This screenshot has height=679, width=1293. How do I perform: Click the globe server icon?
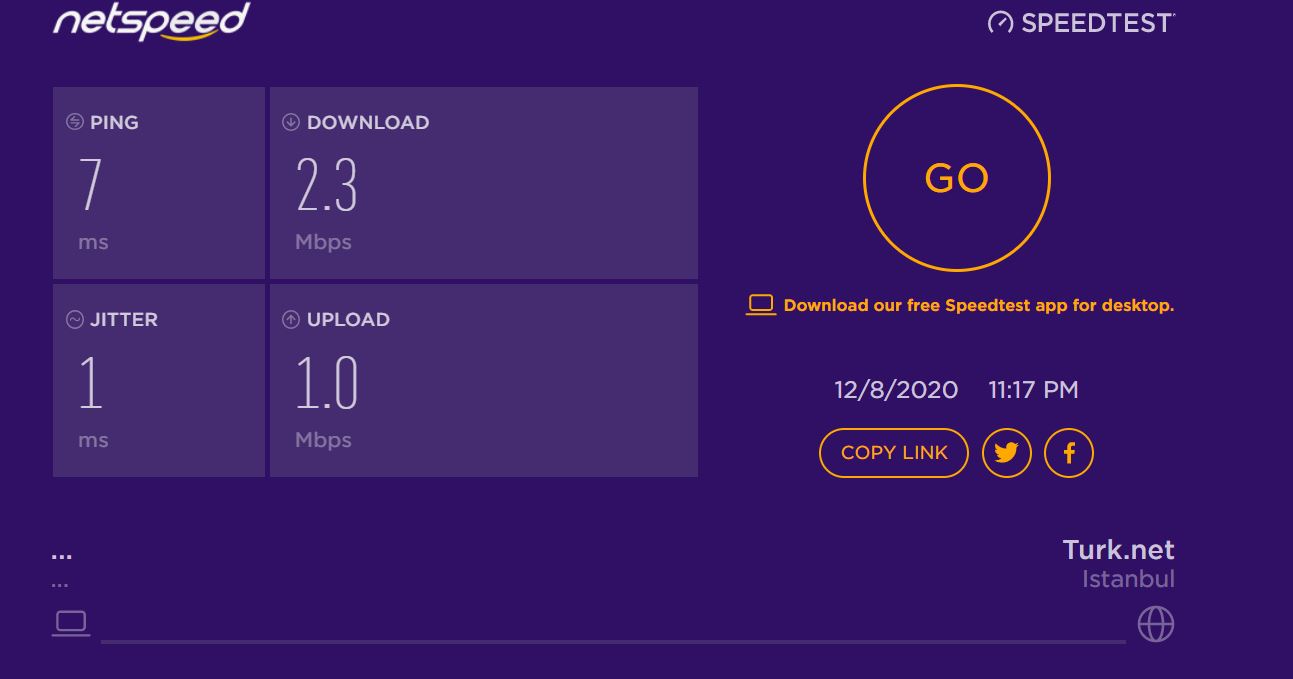coord(1156,624)
